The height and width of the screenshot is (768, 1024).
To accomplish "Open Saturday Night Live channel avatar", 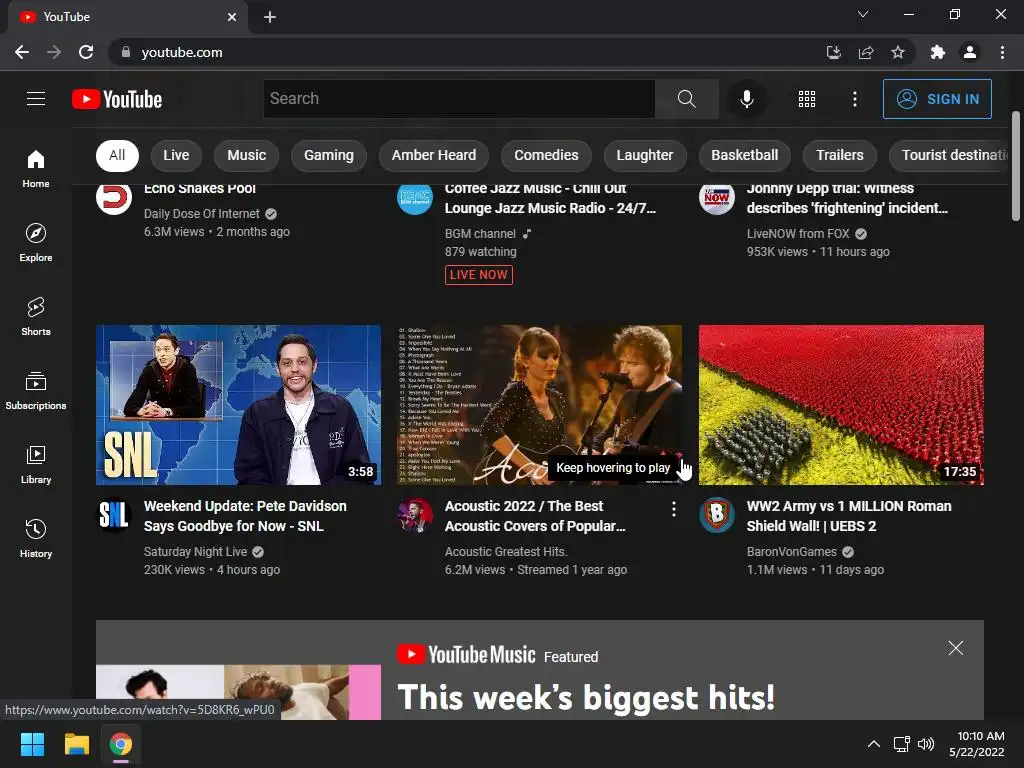I will click(114, 515).
